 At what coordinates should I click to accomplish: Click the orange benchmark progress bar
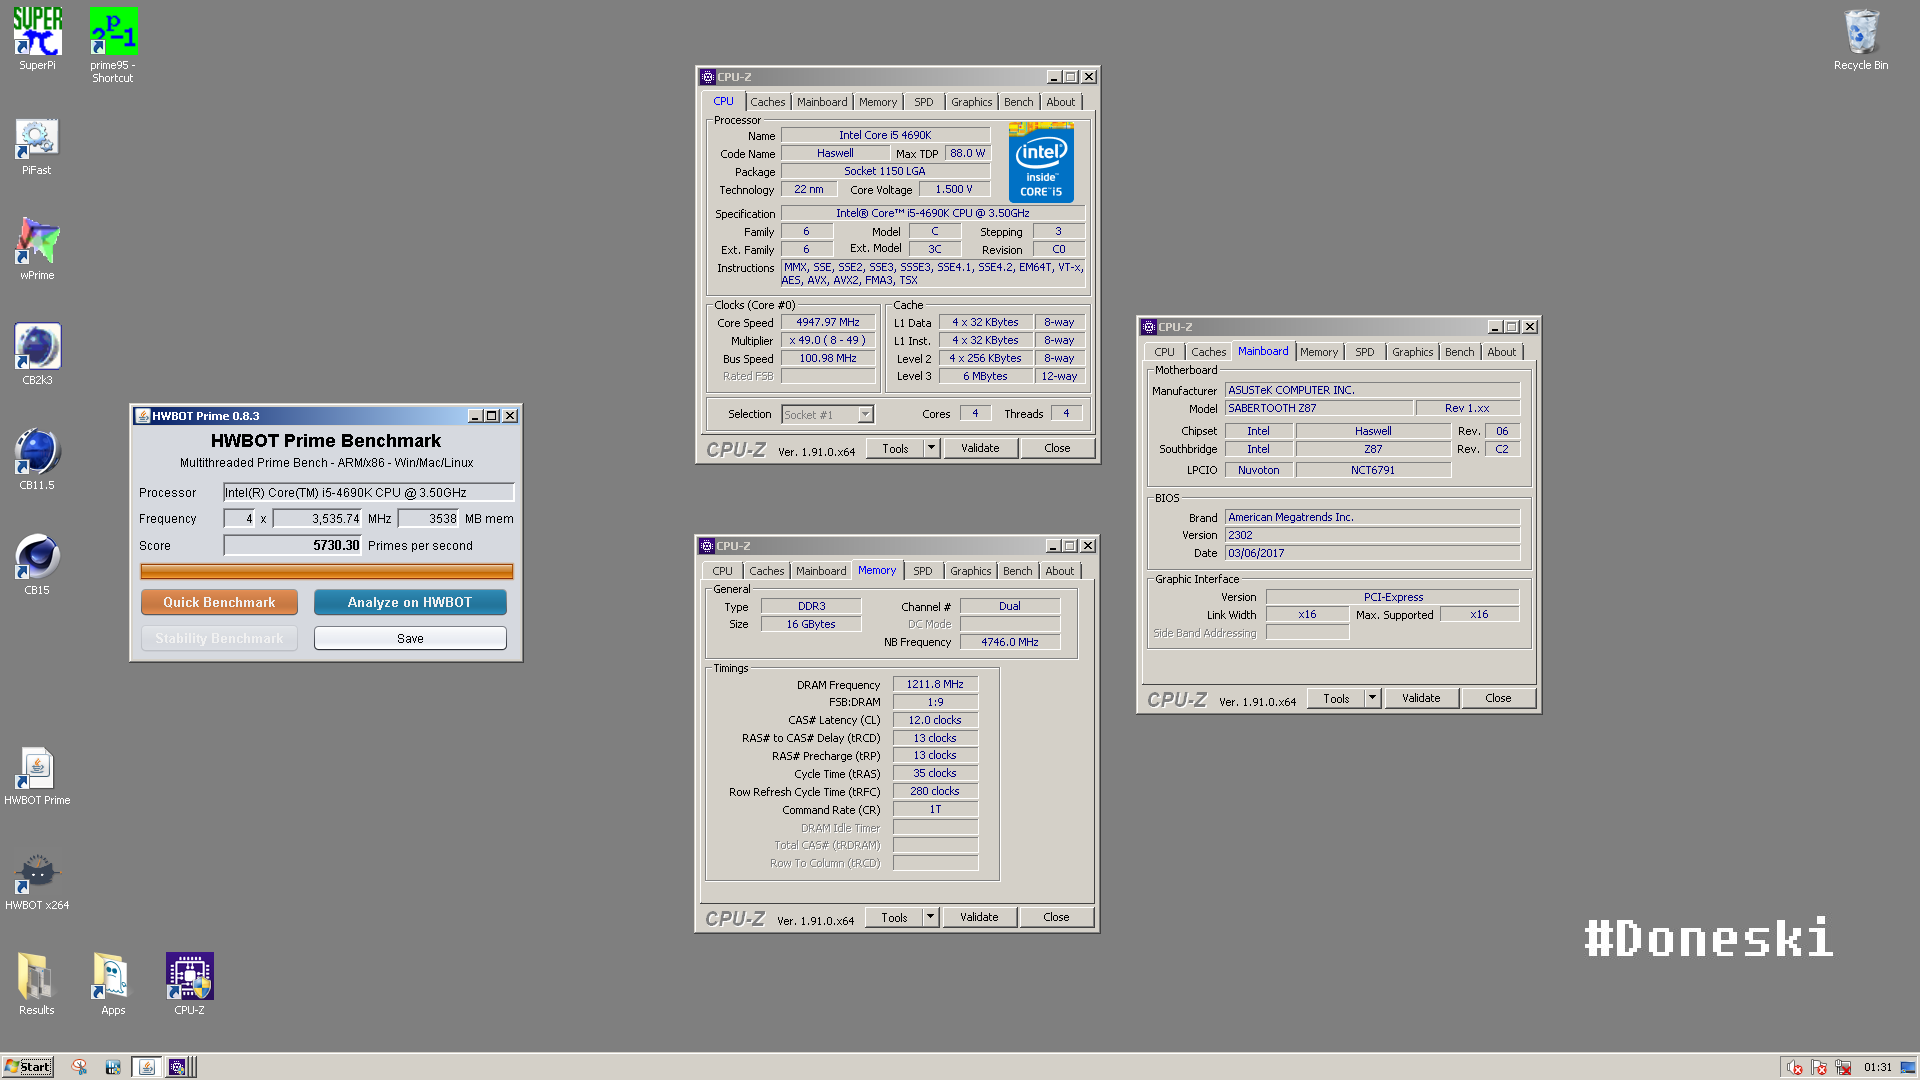326,571
